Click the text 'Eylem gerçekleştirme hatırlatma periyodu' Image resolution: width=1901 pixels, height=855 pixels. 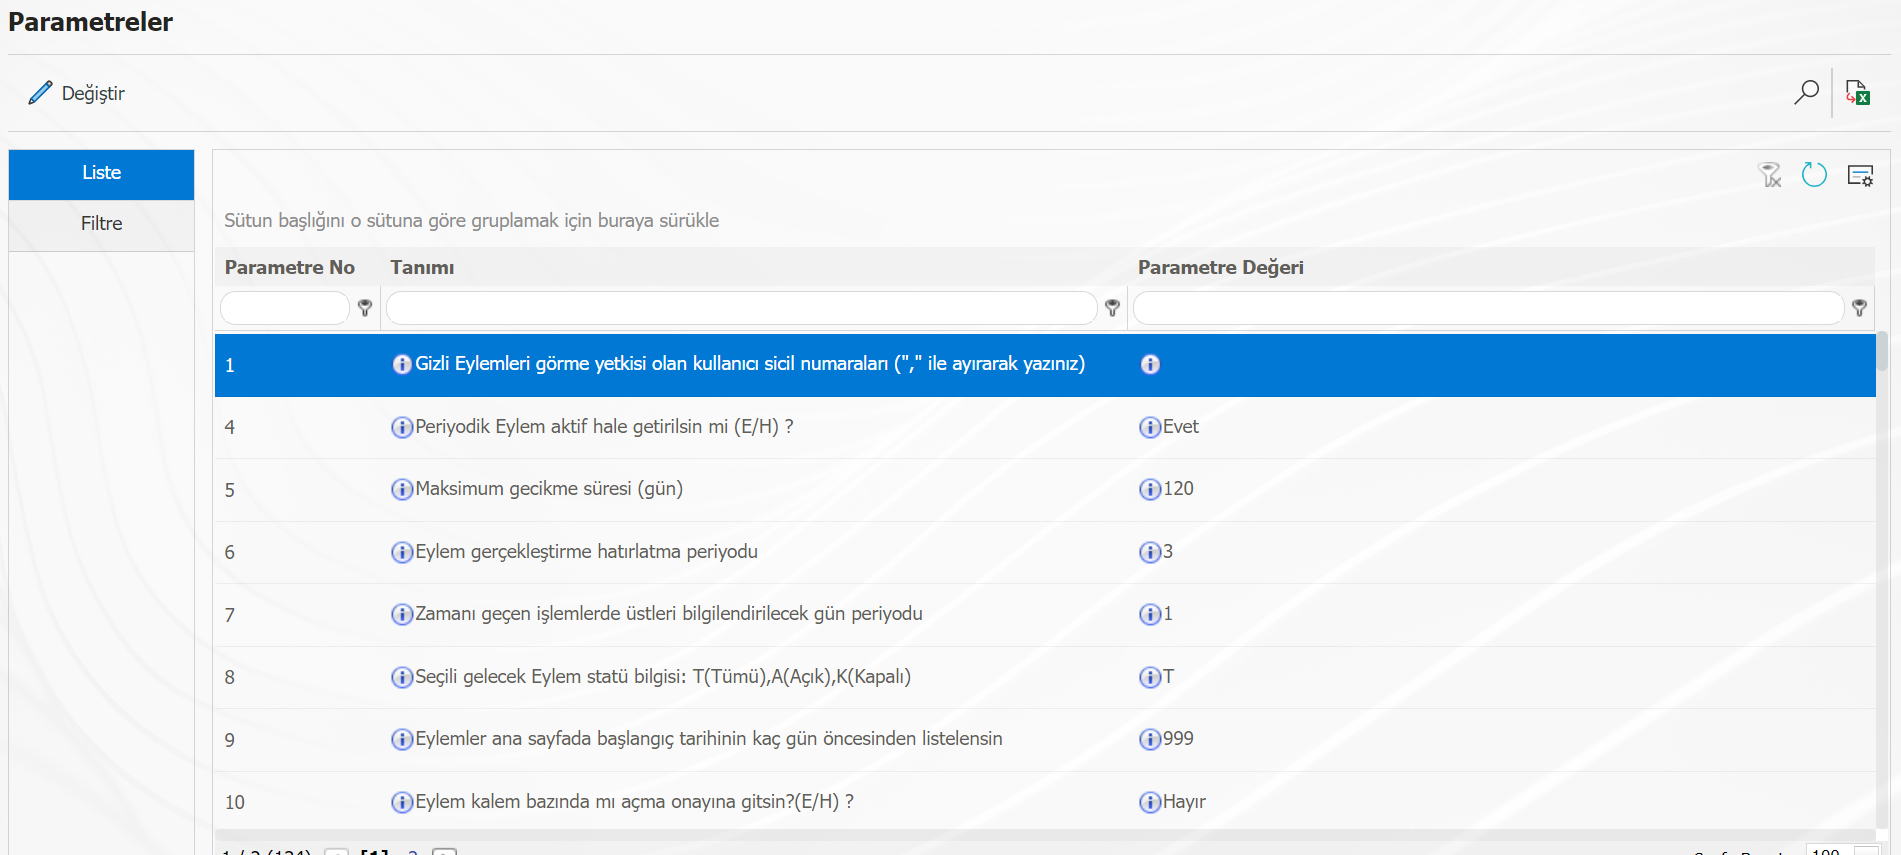point(586,552)
